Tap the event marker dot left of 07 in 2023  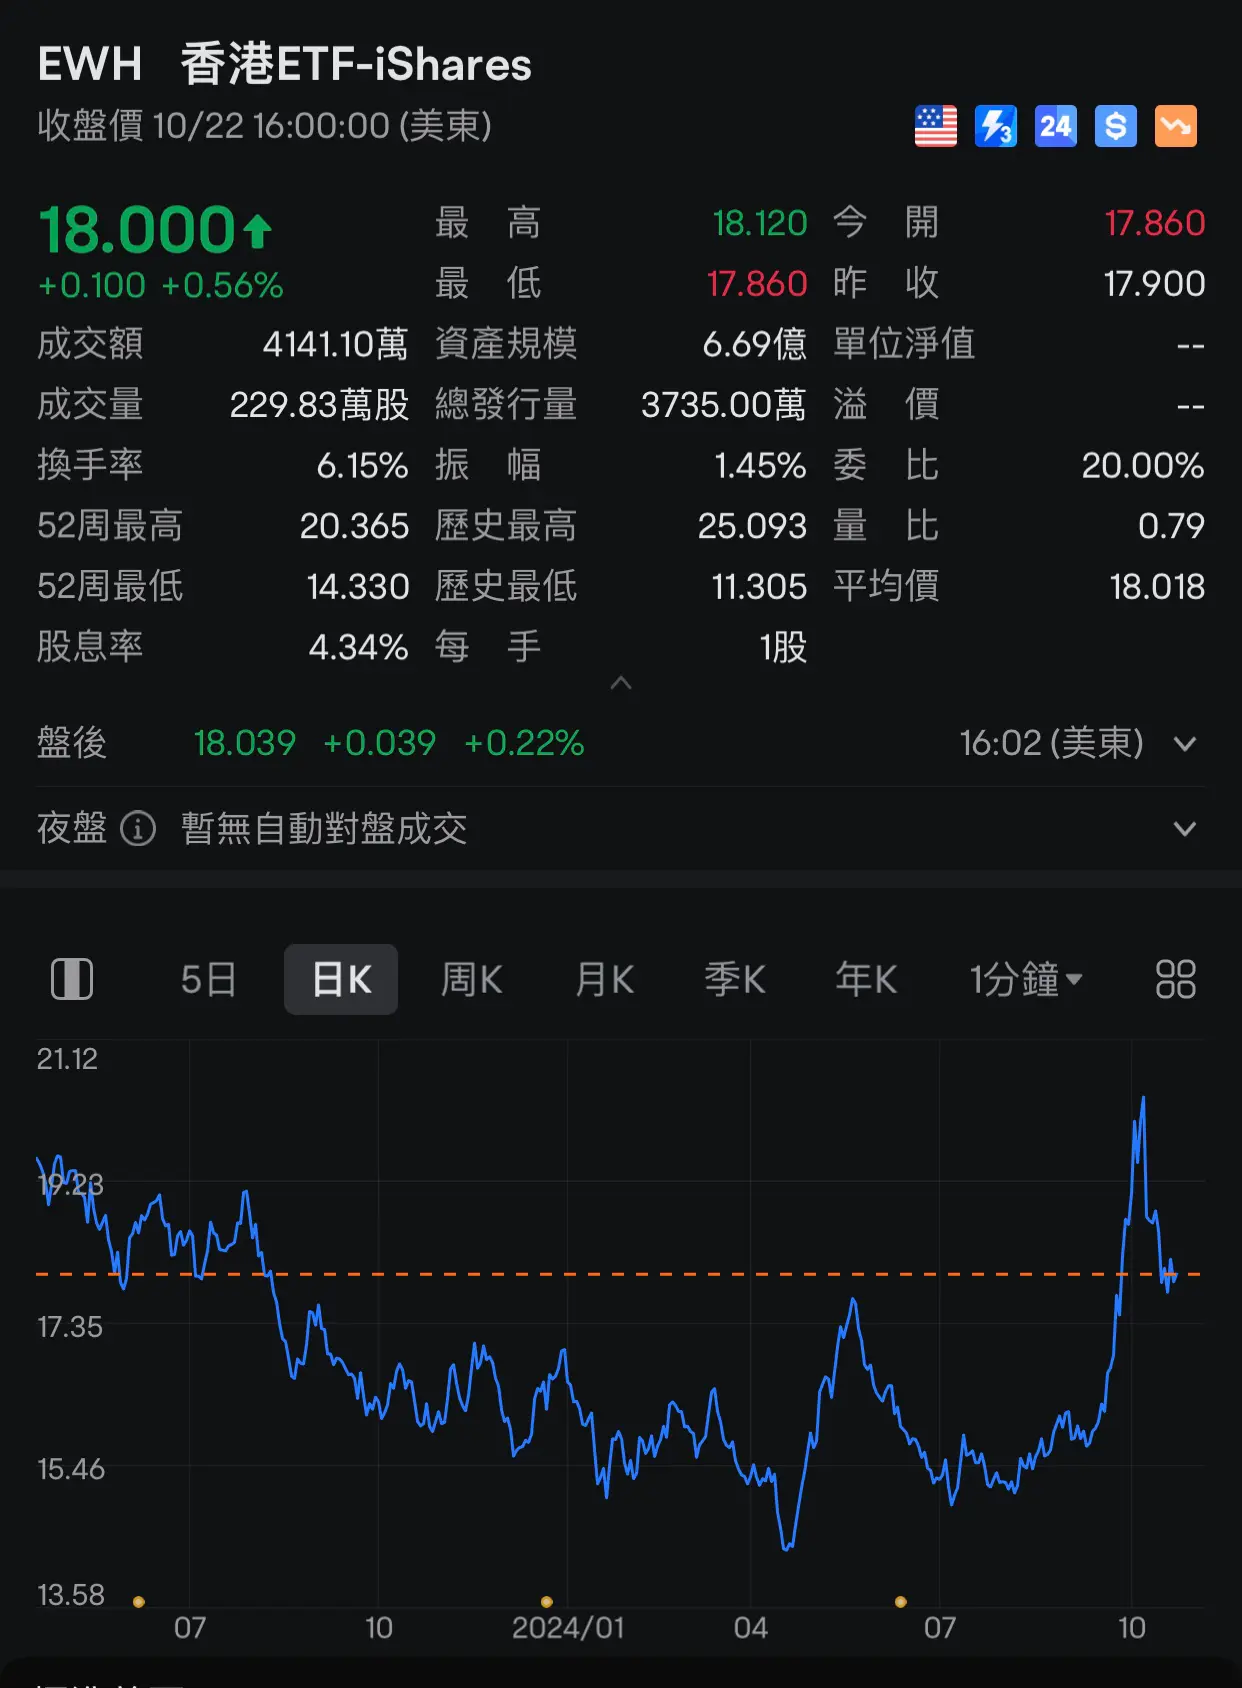(139, 1602)
